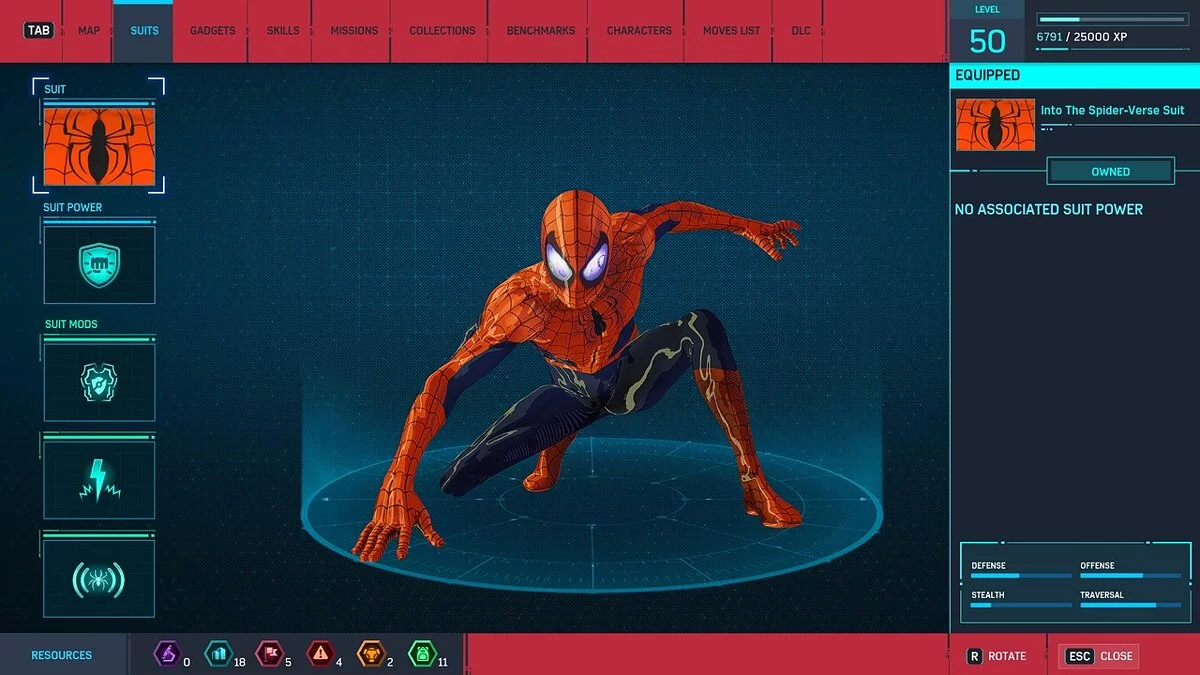Select the Into The Spider-Verse Suit entry
This screenshot has width=1200, height=675.
(x=1112, y=110)
